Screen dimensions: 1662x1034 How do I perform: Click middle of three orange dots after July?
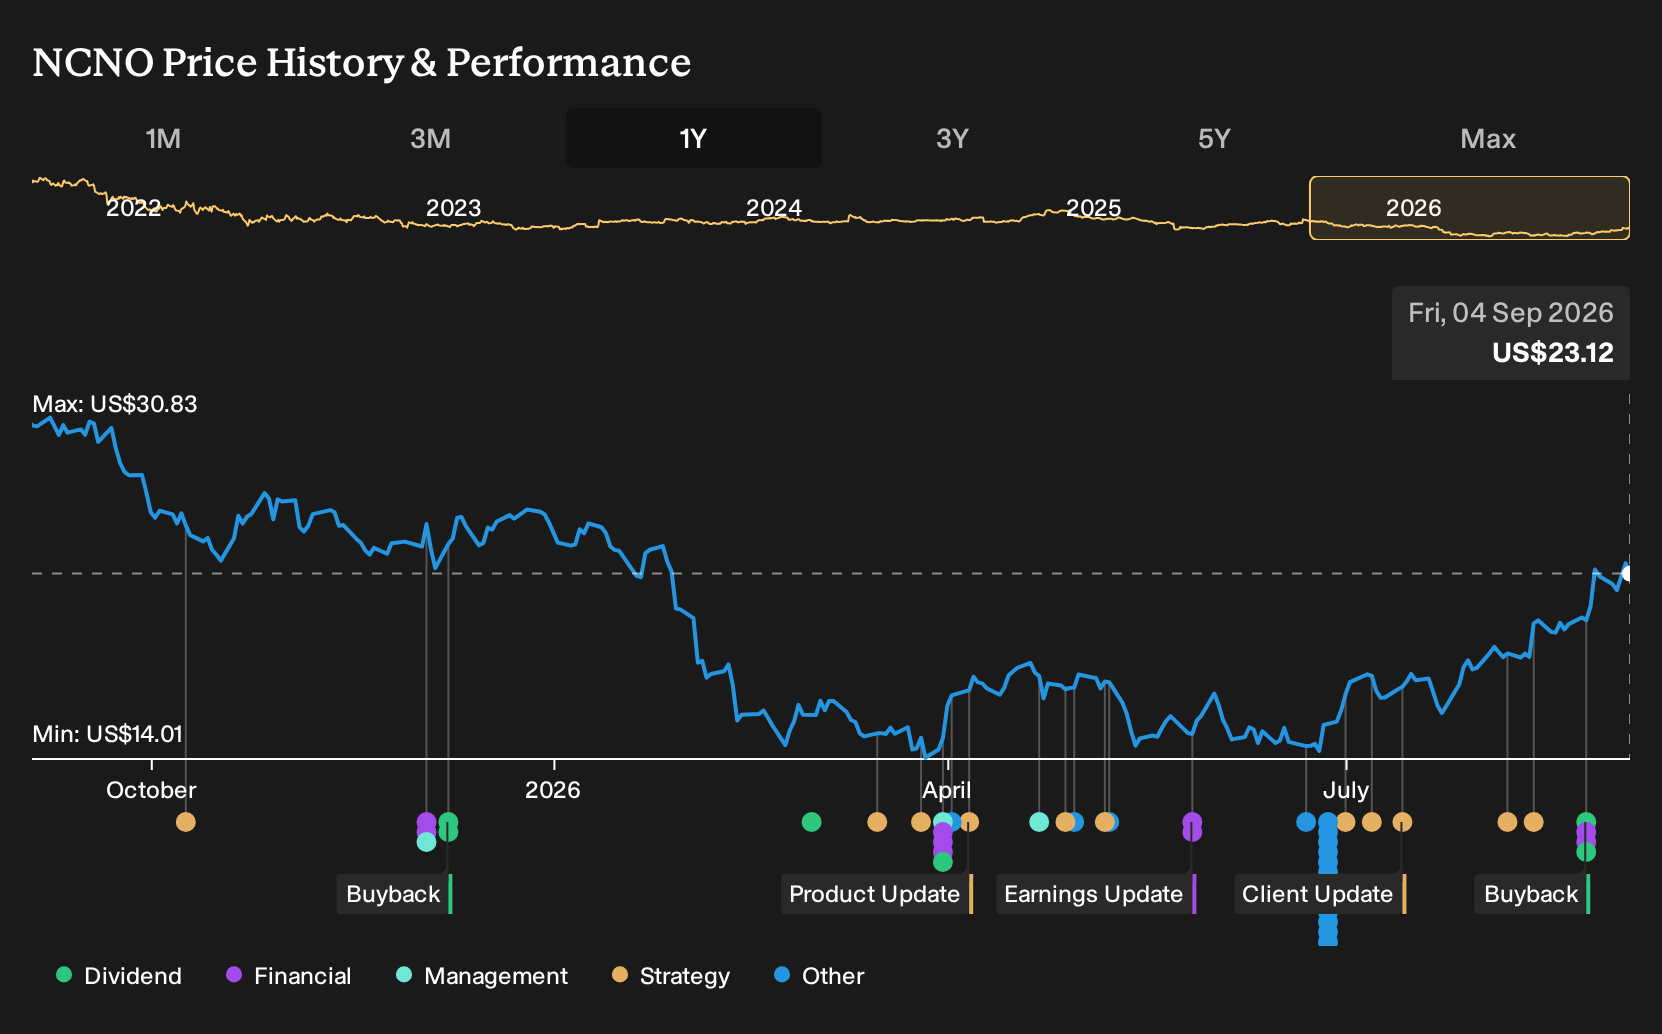click(1372, 822)
